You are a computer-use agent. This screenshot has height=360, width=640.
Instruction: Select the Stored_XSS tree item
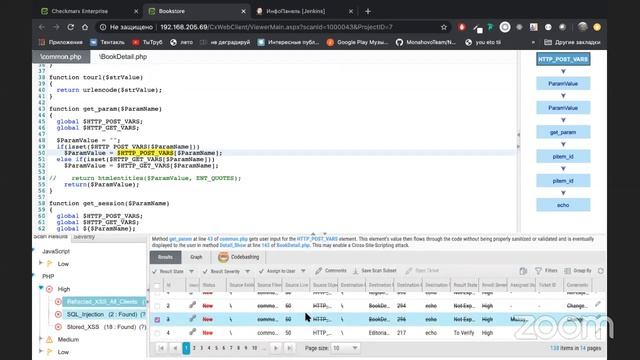83,327
